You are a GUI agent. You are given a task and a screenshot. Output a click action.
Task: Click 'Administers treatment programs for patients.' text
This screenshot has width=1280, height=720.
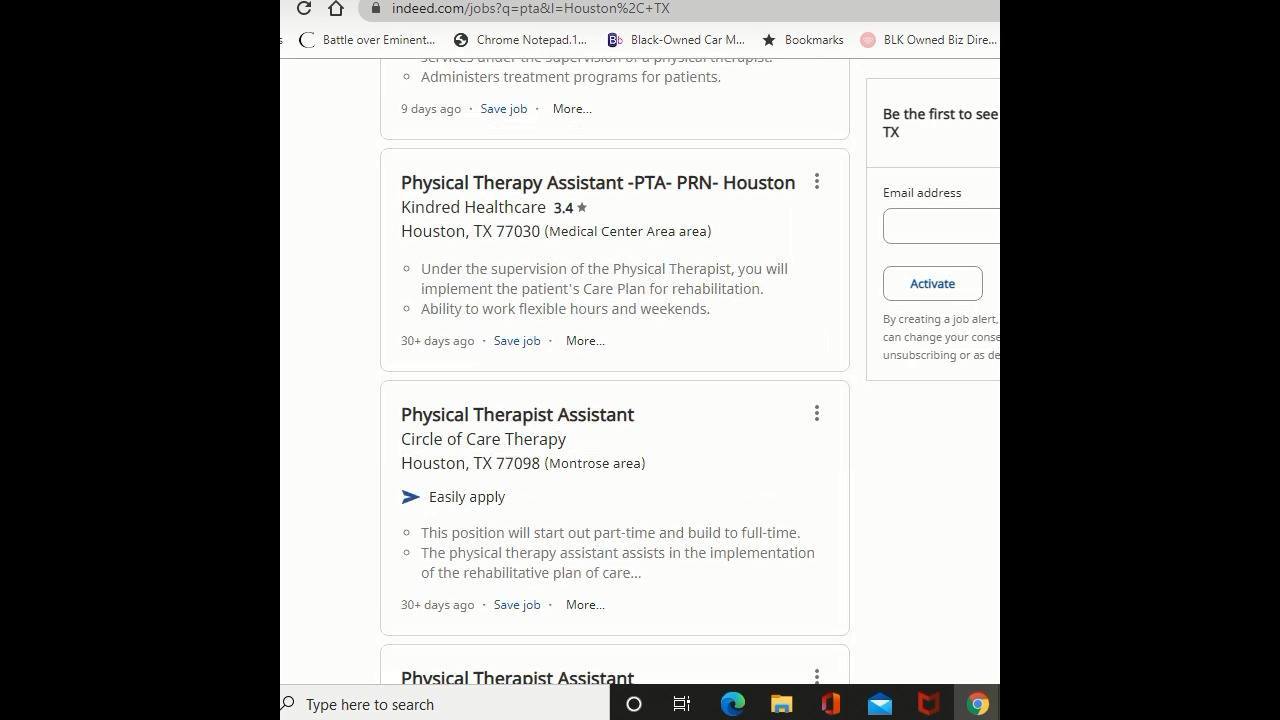pyautogui.click(x=571, y=77)
